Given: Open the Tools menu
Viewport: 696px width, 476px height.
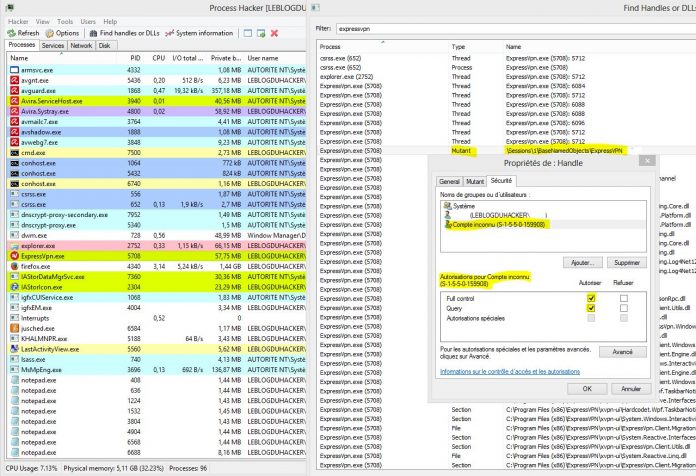Looking at the screenshot, I should 65,21.
